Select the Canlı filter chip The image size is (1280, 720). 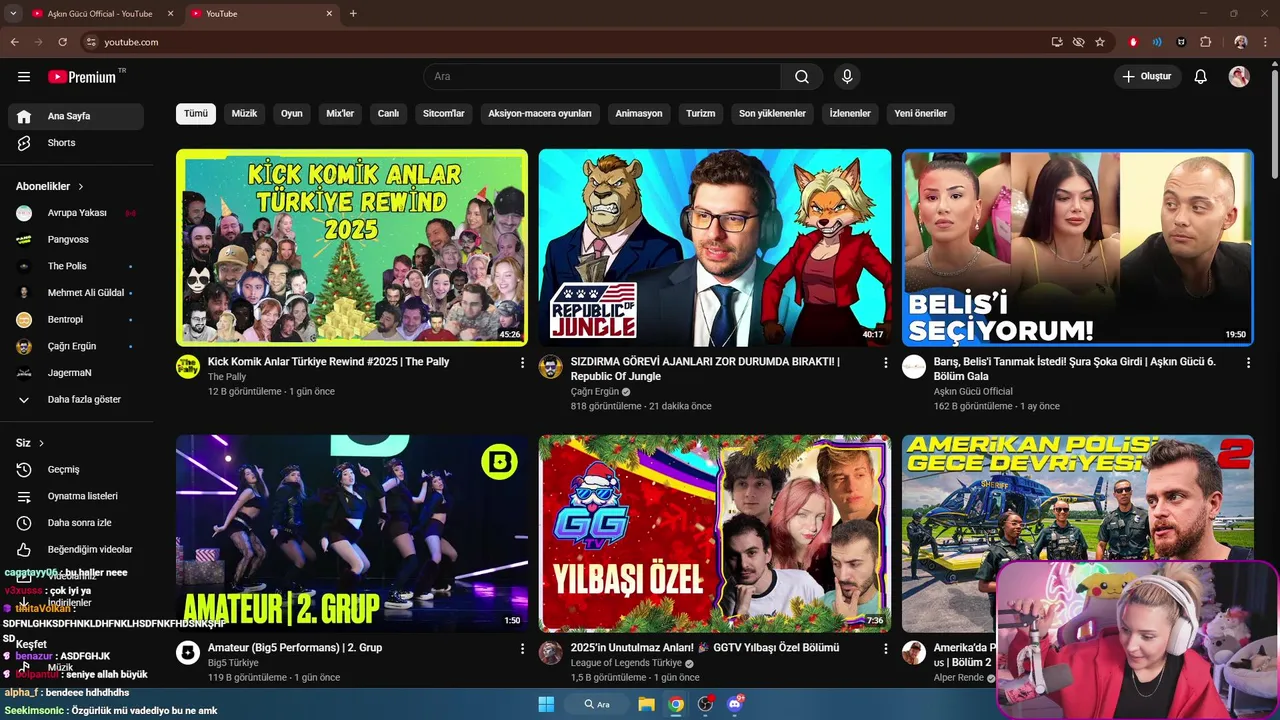(x=388, y=113)
